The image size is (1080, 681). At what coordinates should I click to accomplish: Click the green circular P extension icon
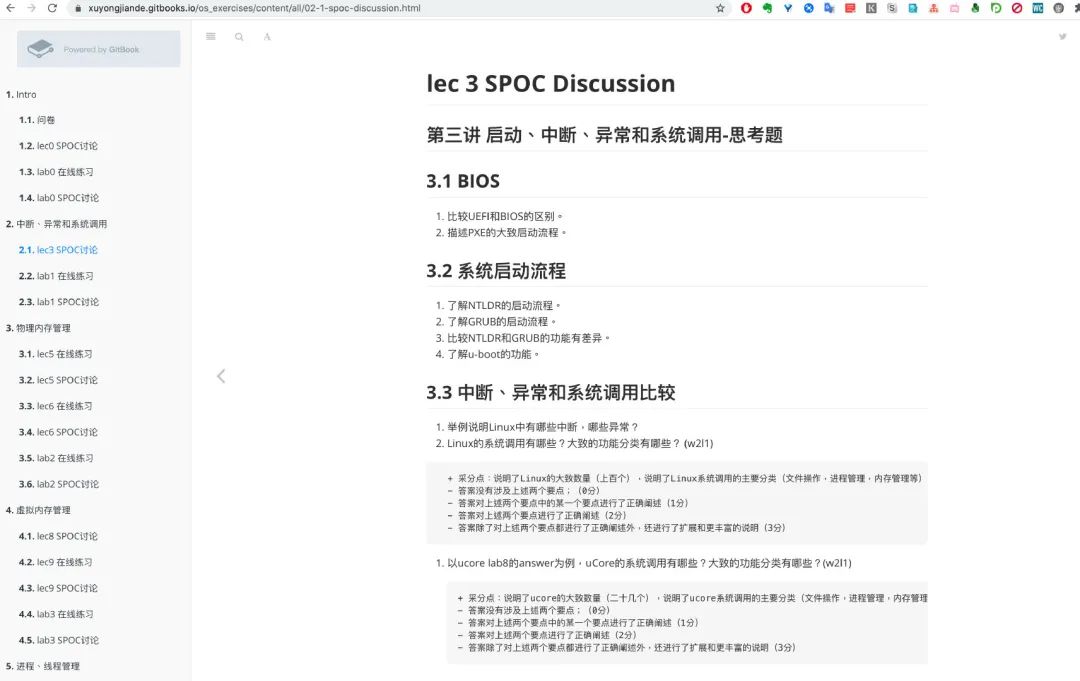click(x=996, y=8)
